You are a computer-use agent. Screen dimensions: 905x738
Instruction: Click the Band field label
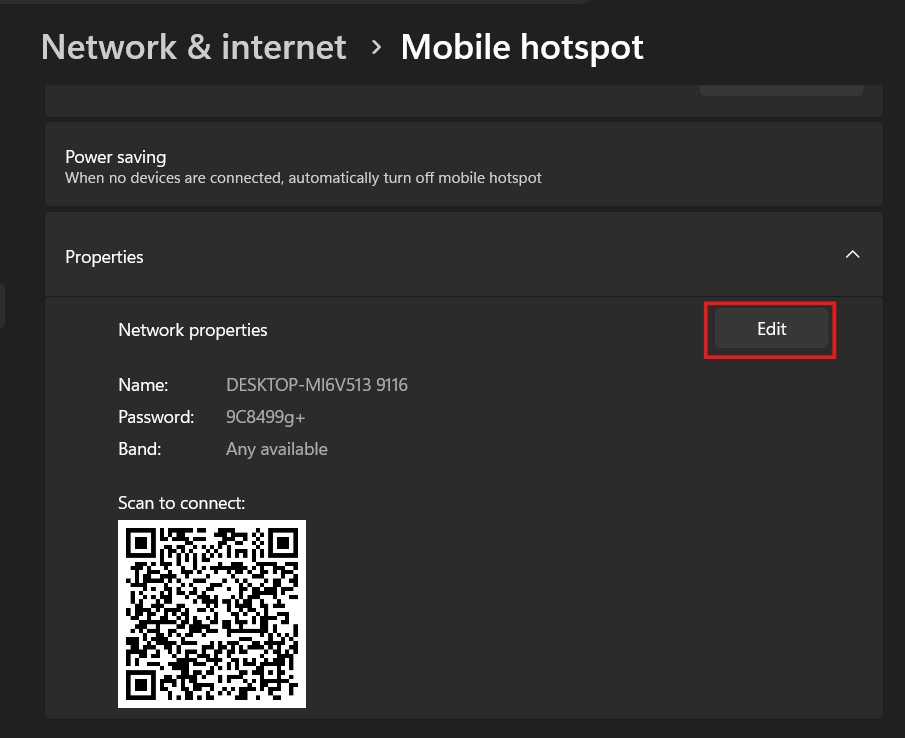(139, 449)
